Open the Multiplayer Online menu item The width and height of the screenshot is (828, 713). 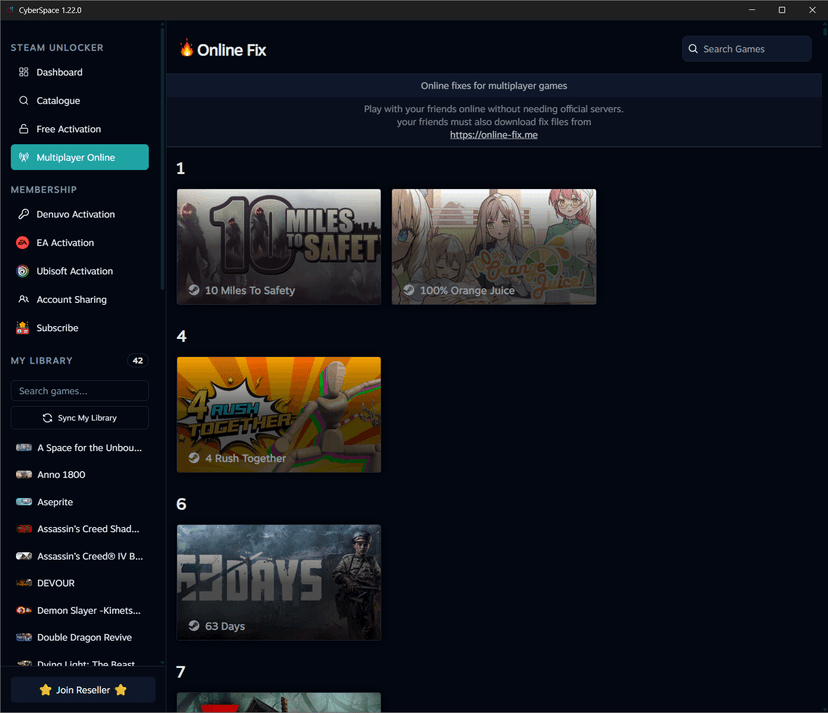click(79, 157)
